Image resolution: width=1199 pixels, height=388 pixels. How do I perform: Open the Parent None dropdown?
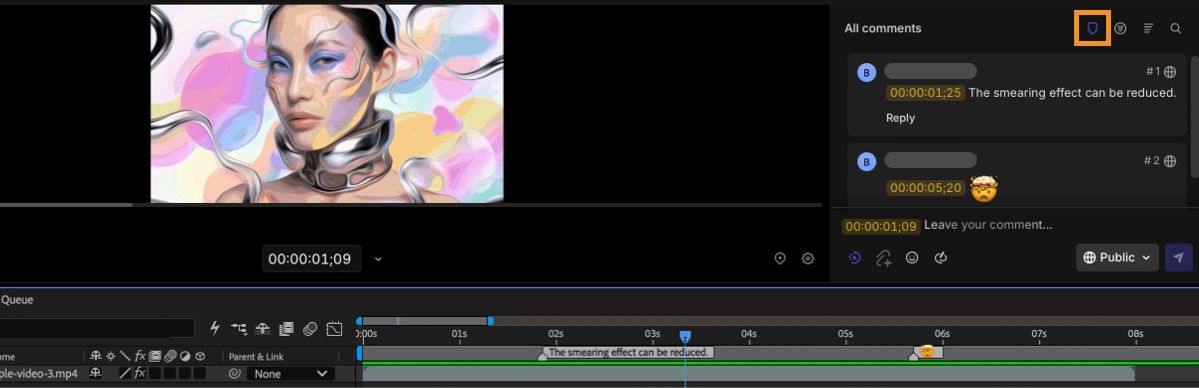(291, 373)
